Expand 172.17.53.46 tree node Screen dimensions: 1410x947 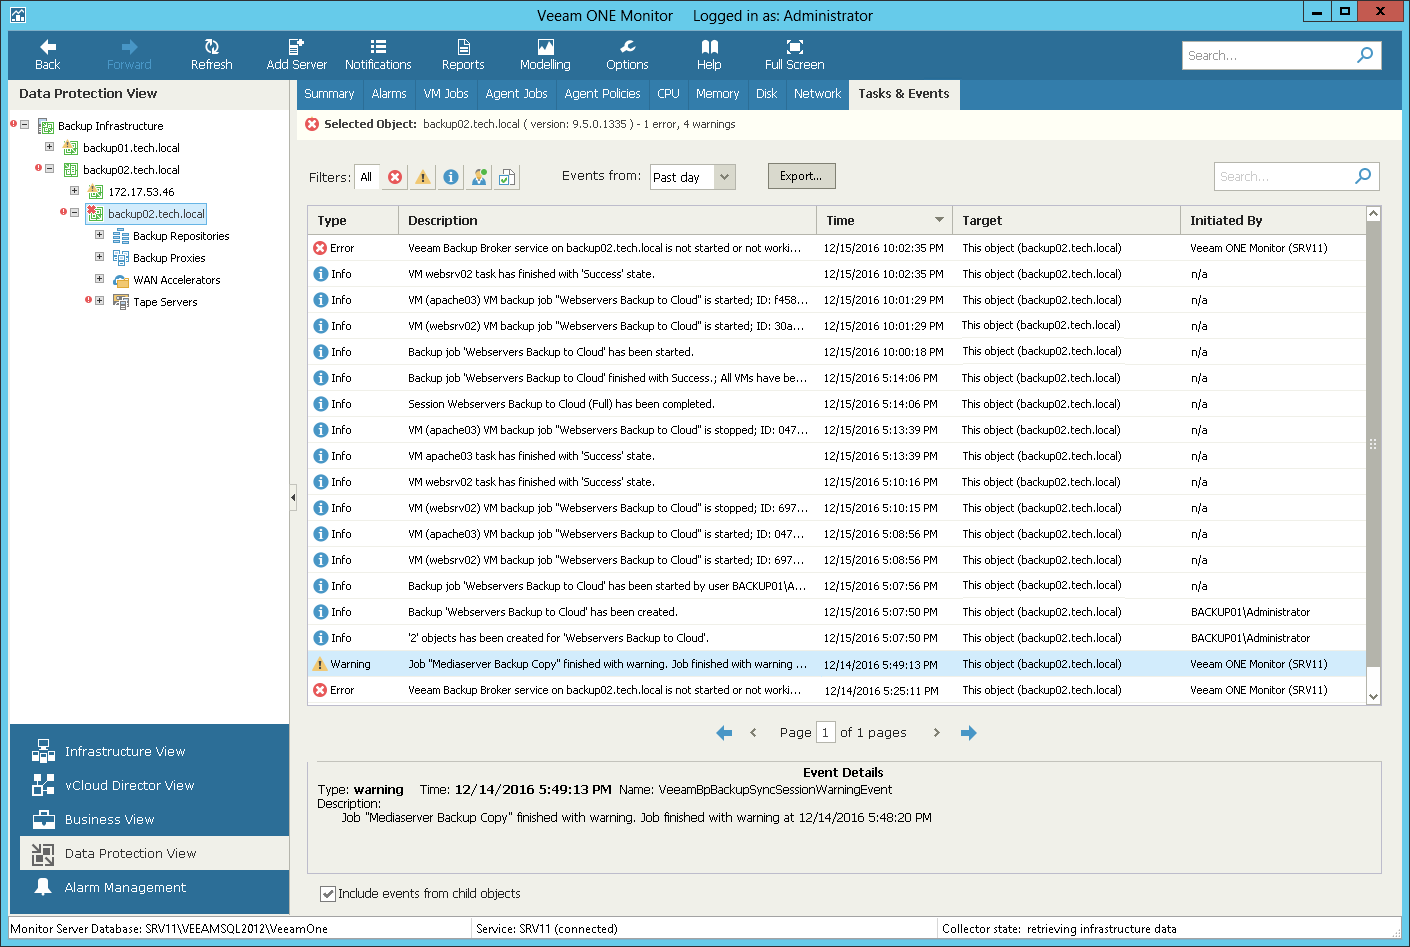(x=74, y=191)
